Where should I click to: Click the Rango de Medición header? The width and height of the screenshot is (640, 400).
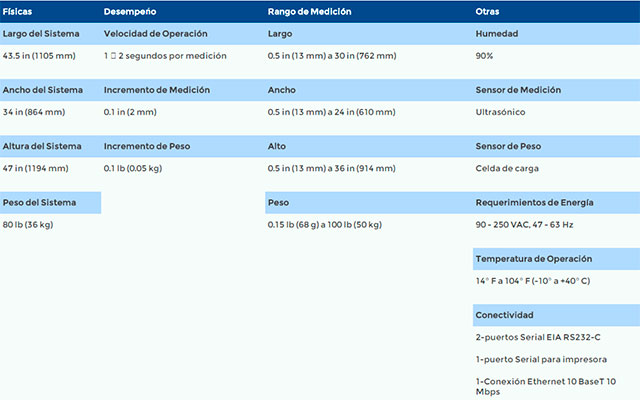[309, 11]
